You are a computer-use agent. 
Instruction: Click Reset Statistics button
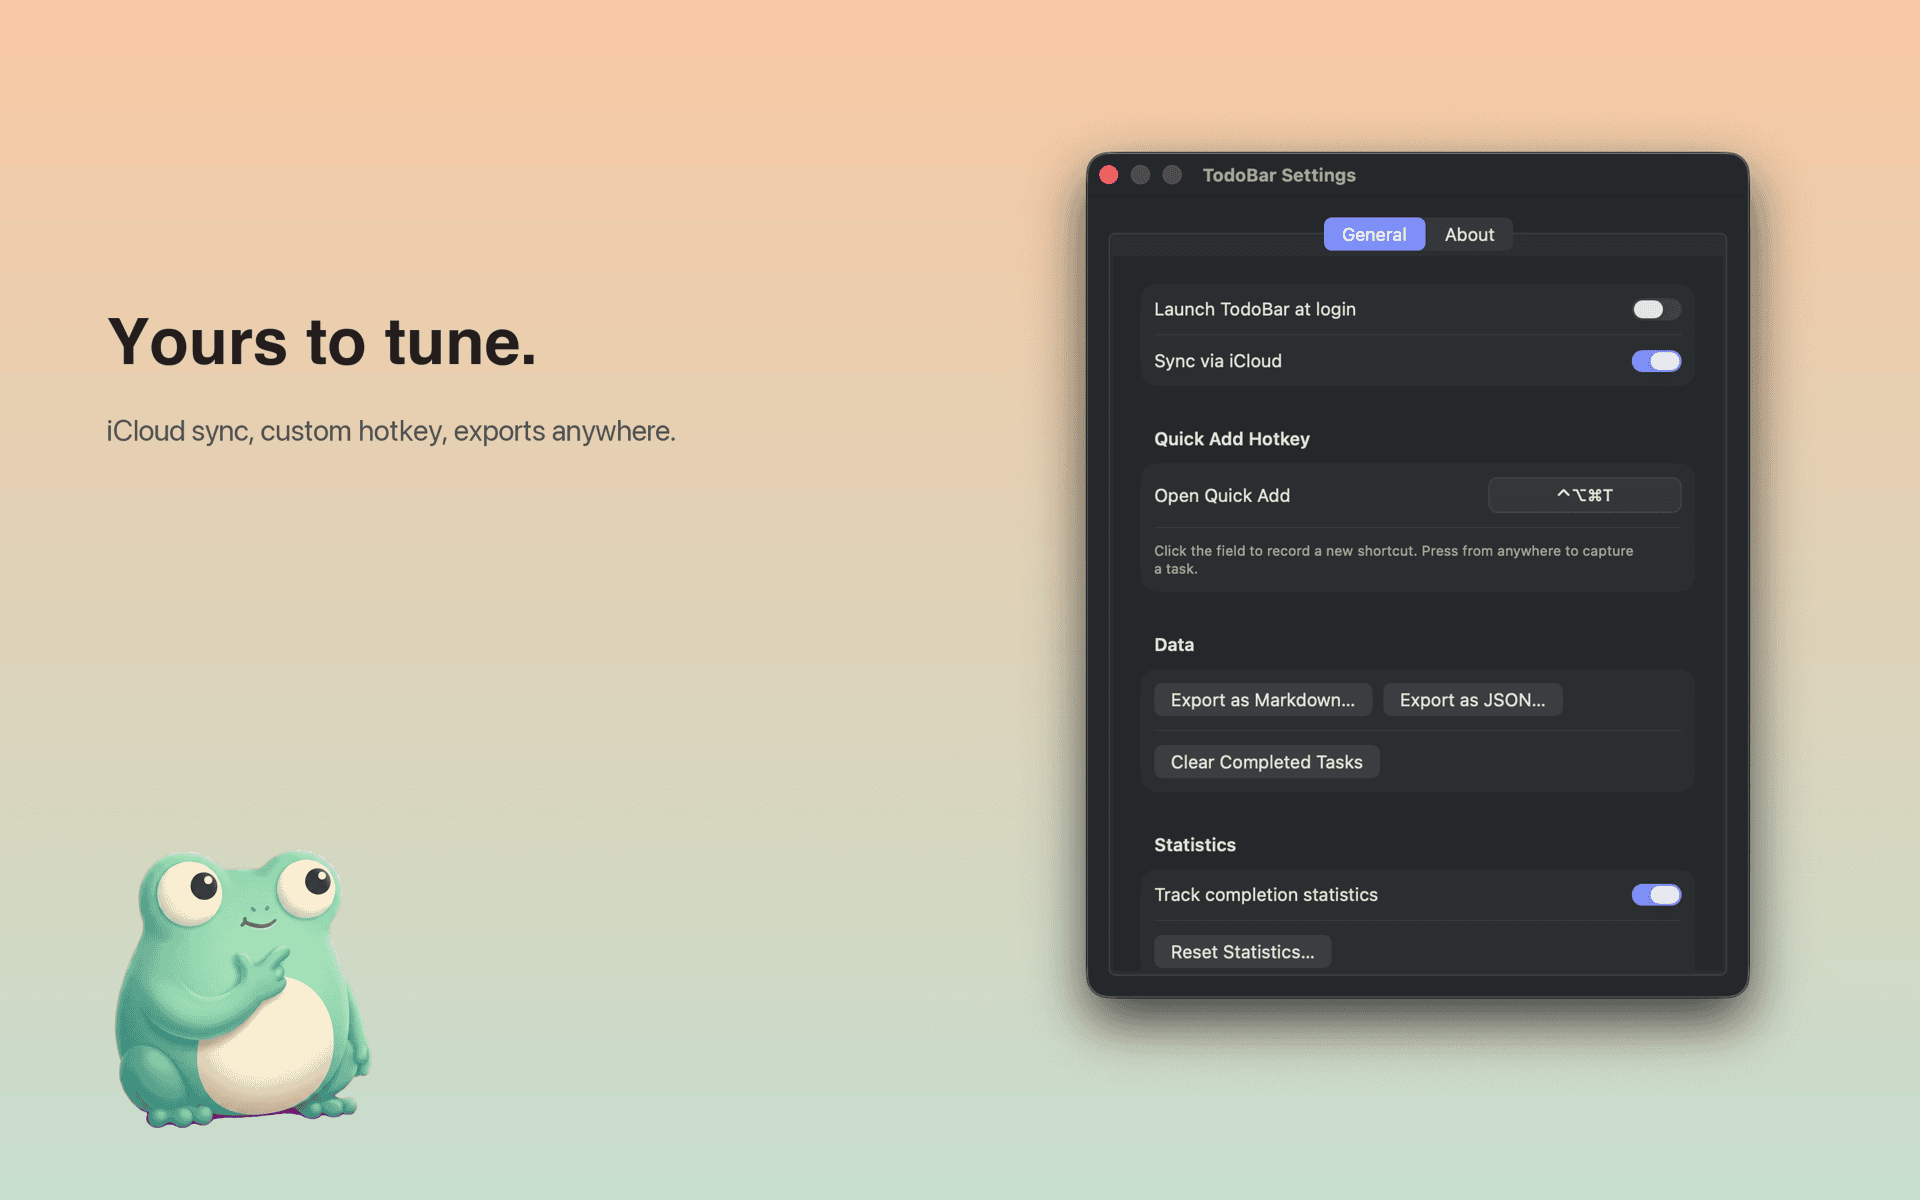click(1242, 952)
